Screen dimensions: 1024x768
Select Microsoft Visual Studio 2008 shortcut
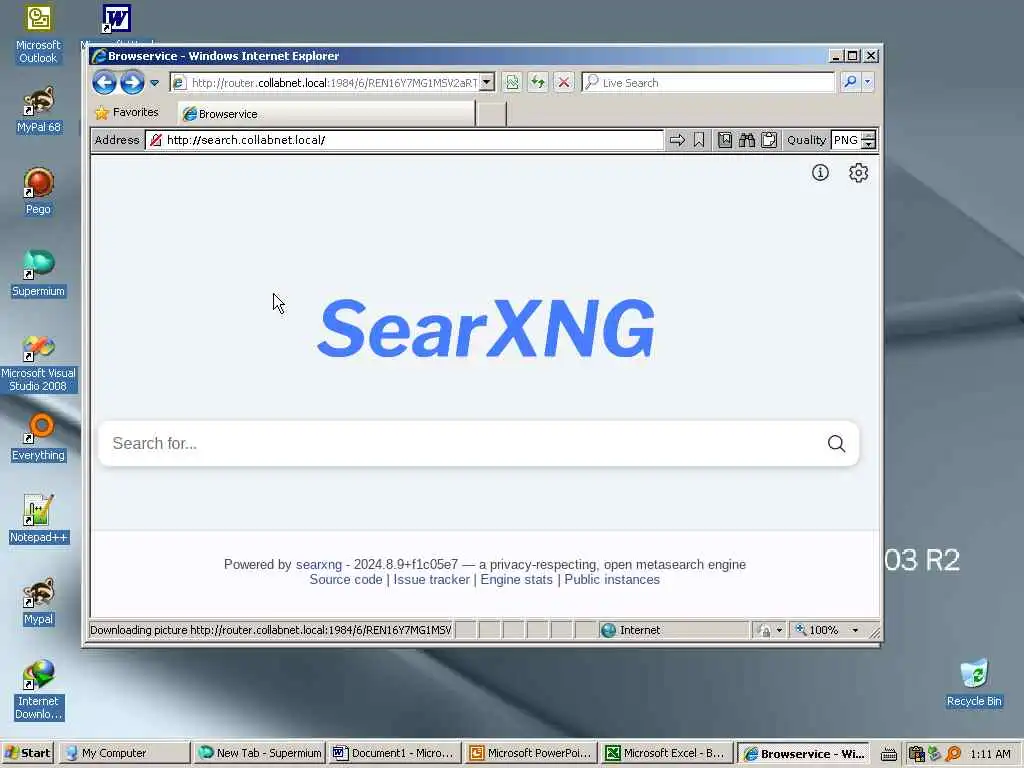pos(39,363)
